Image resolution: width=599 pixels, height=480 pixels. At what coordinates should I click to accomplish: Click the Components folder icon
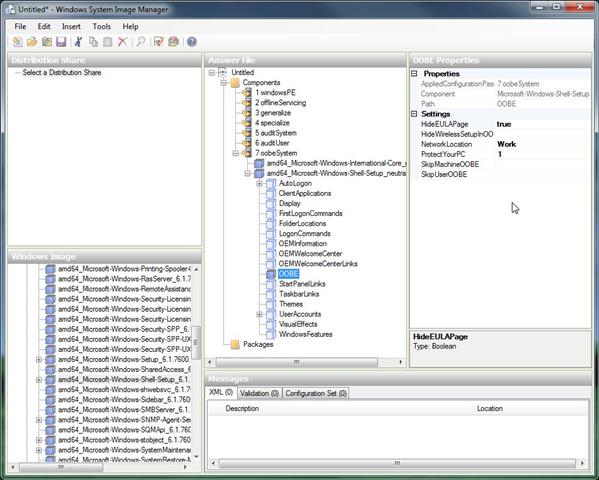pyautogui.click(x=235, y=83)
